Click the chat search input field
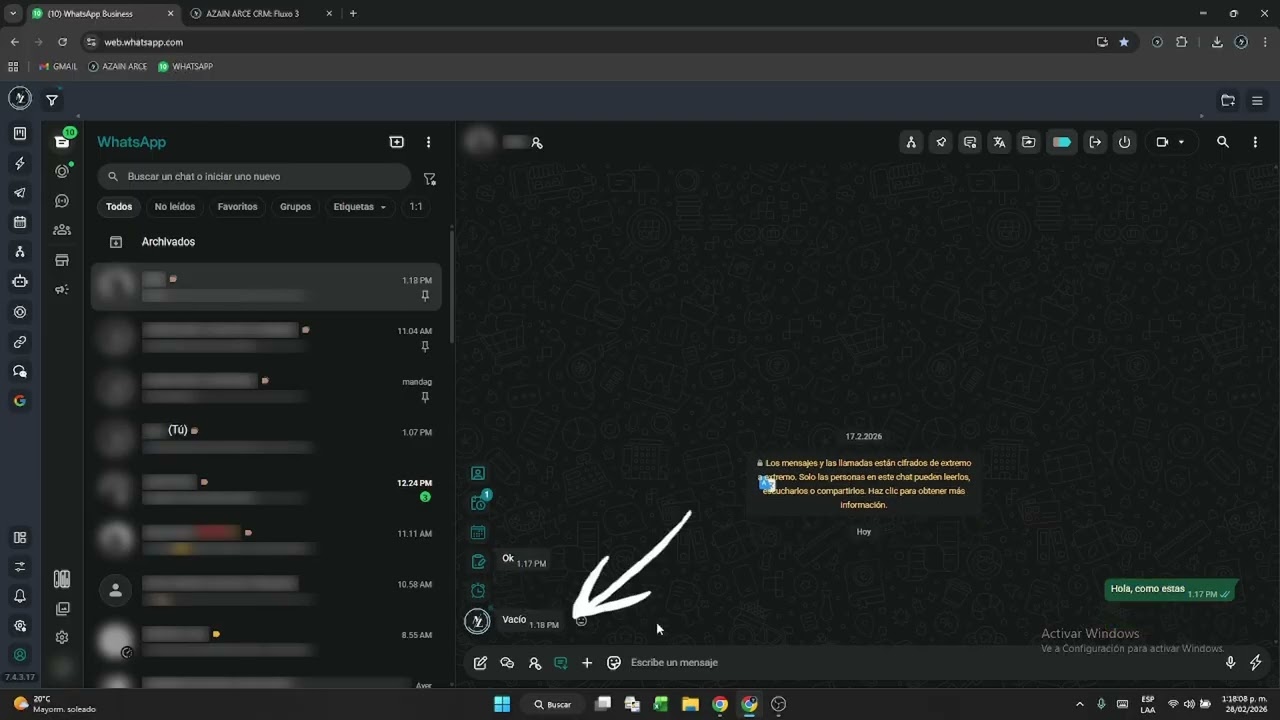The width and height of the screenshot is (1280, 720). (255, 176)
